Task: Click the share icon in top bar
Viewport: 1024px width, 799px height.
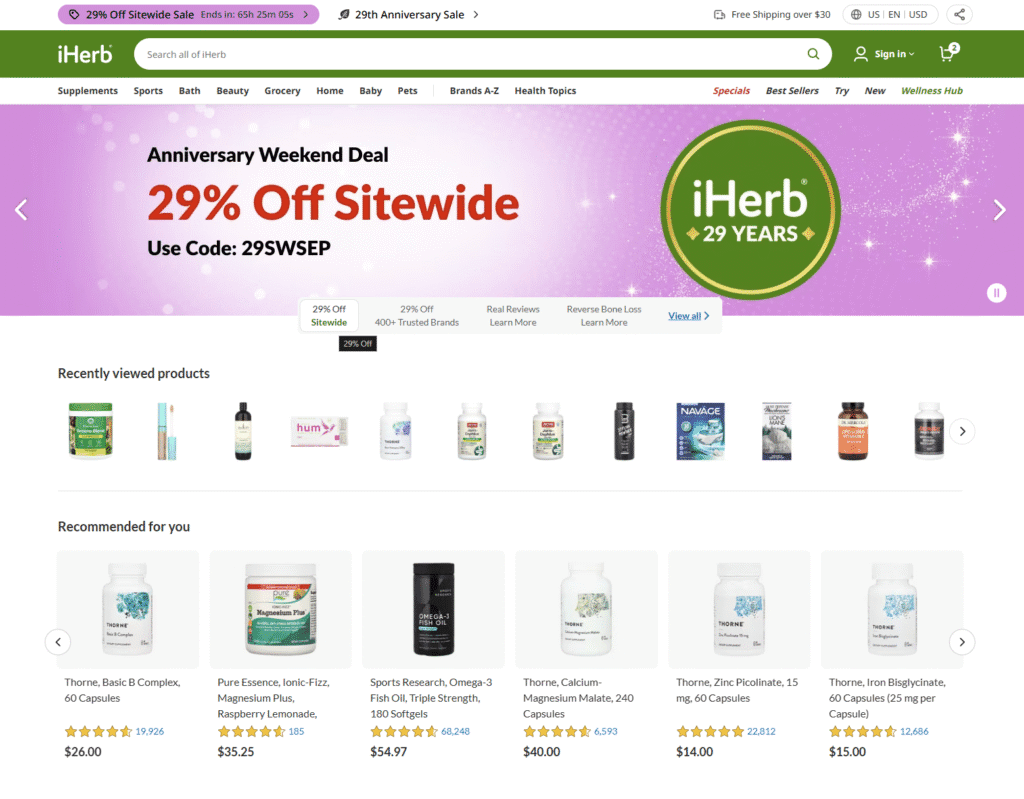Action: (x=959, y=14)
